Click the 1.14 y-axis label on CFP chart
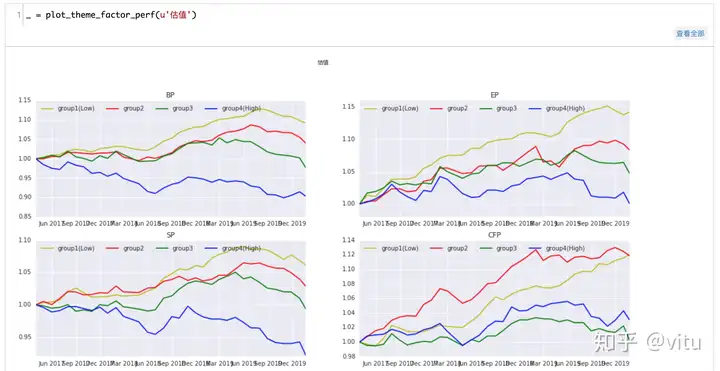 click(349, 240)
